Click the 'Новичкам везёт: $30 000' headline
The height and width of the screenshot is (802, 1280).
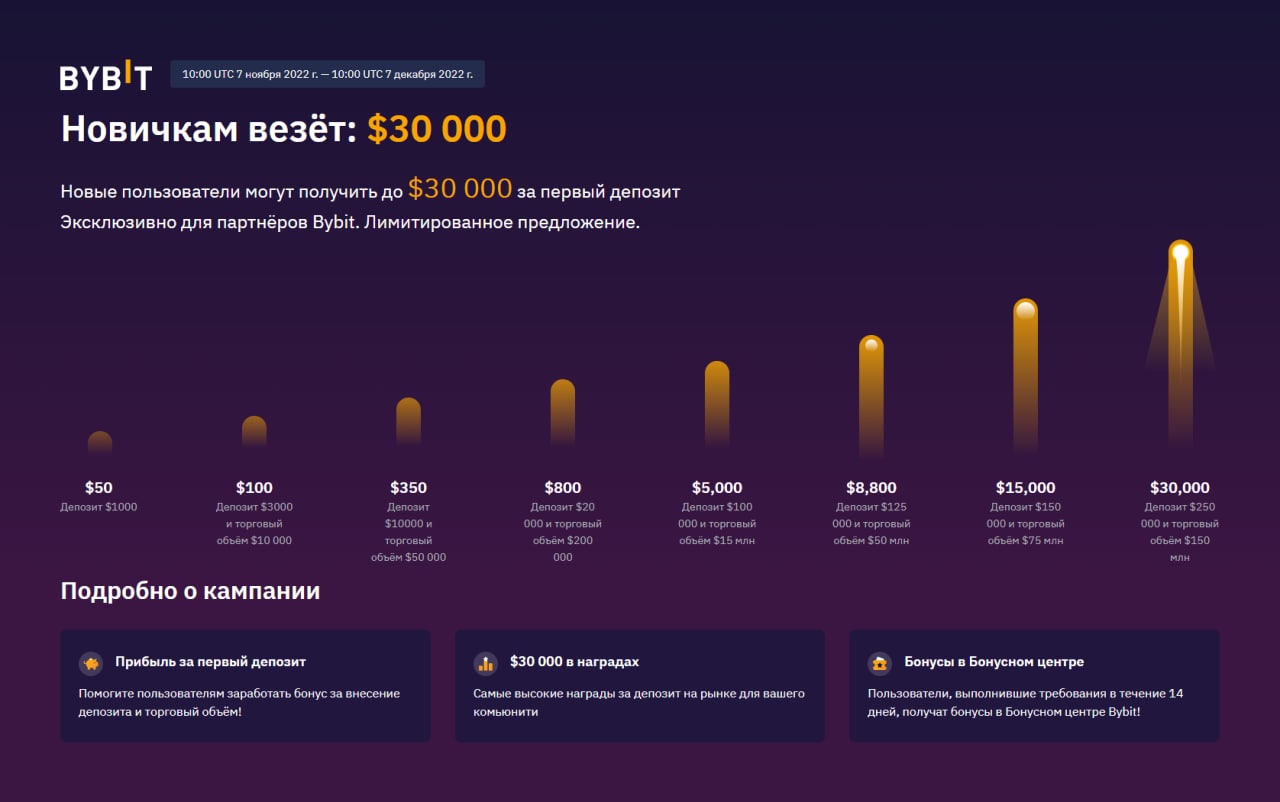284,130
